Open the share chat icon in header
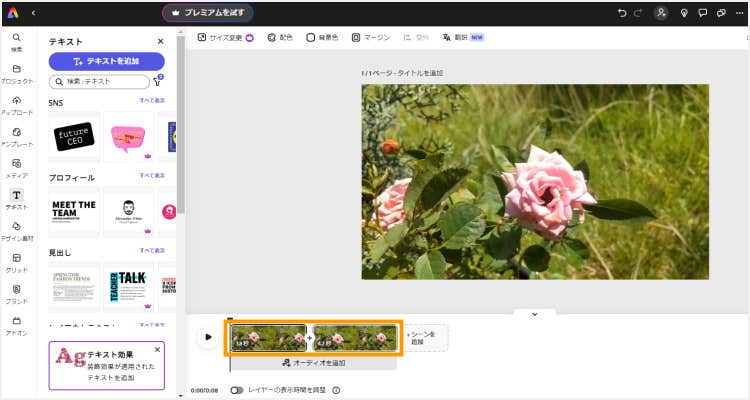The height and width of the screenshot is (400, 750). point(721,13)
